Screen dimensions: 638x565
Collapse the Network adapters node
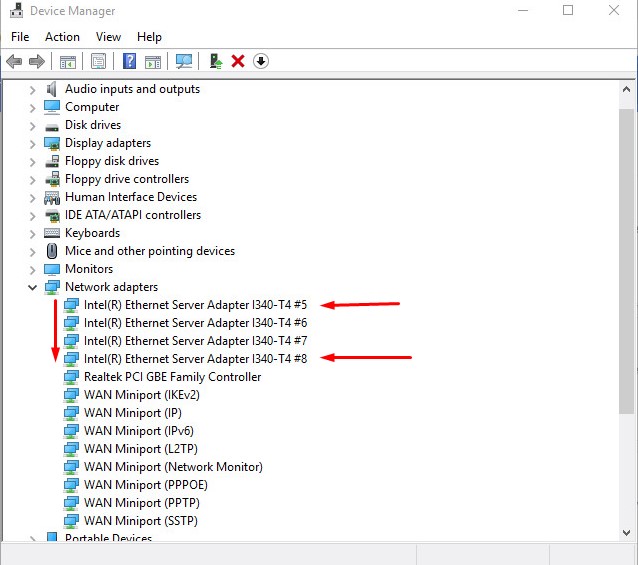coord(33,288)
